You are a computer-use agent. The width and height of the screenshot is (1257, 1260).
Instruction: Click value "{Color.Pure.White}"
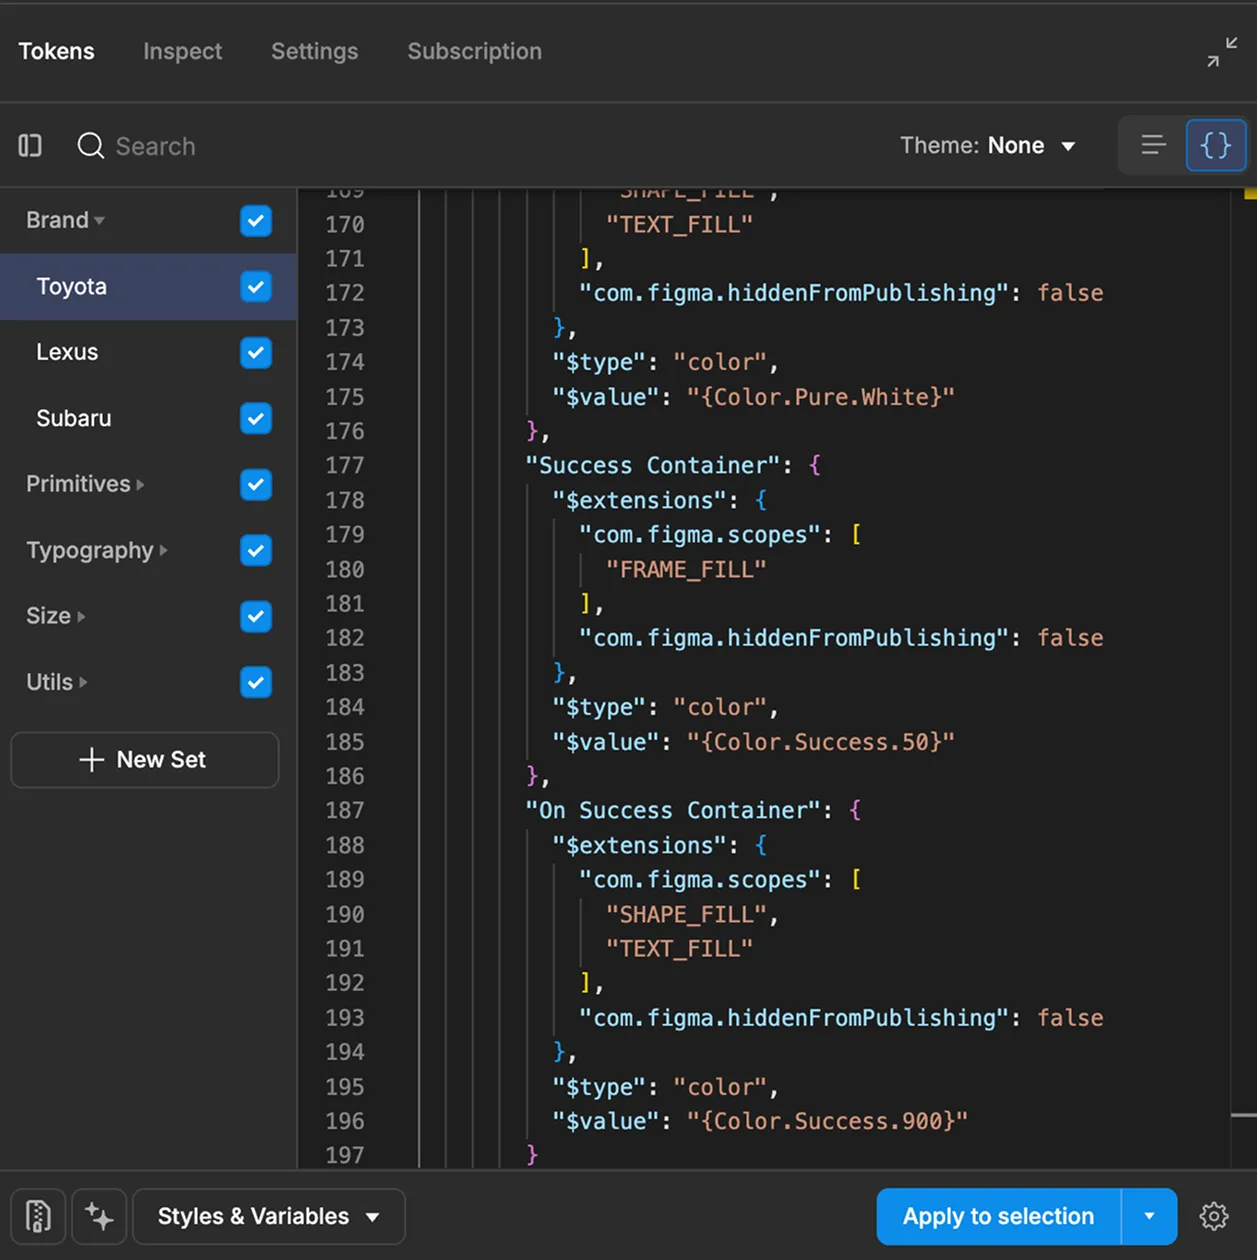(820, 397)
